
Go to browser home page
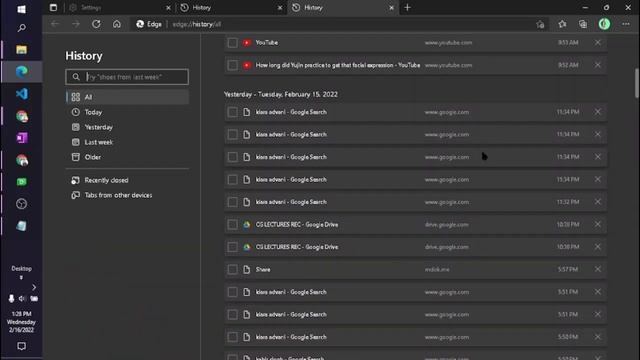(117, 24)
